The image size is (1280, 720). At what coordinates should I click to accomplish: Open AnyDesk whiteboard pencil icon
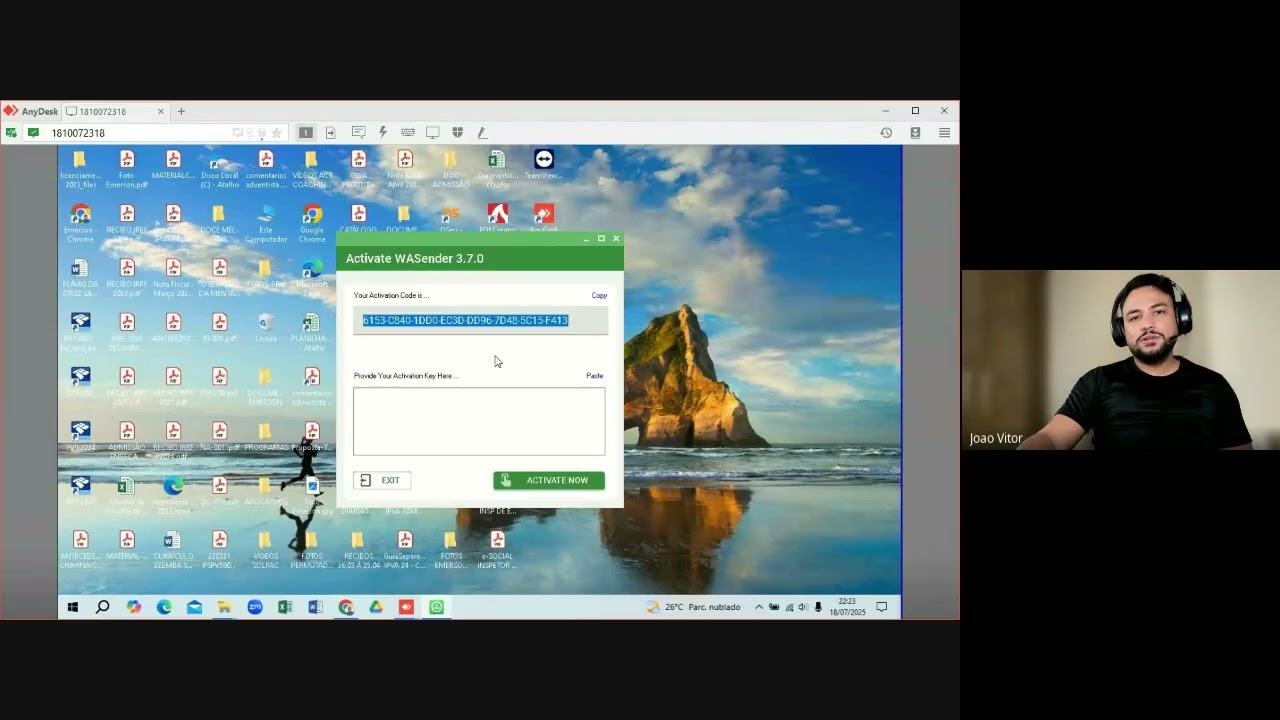[482, 133]
